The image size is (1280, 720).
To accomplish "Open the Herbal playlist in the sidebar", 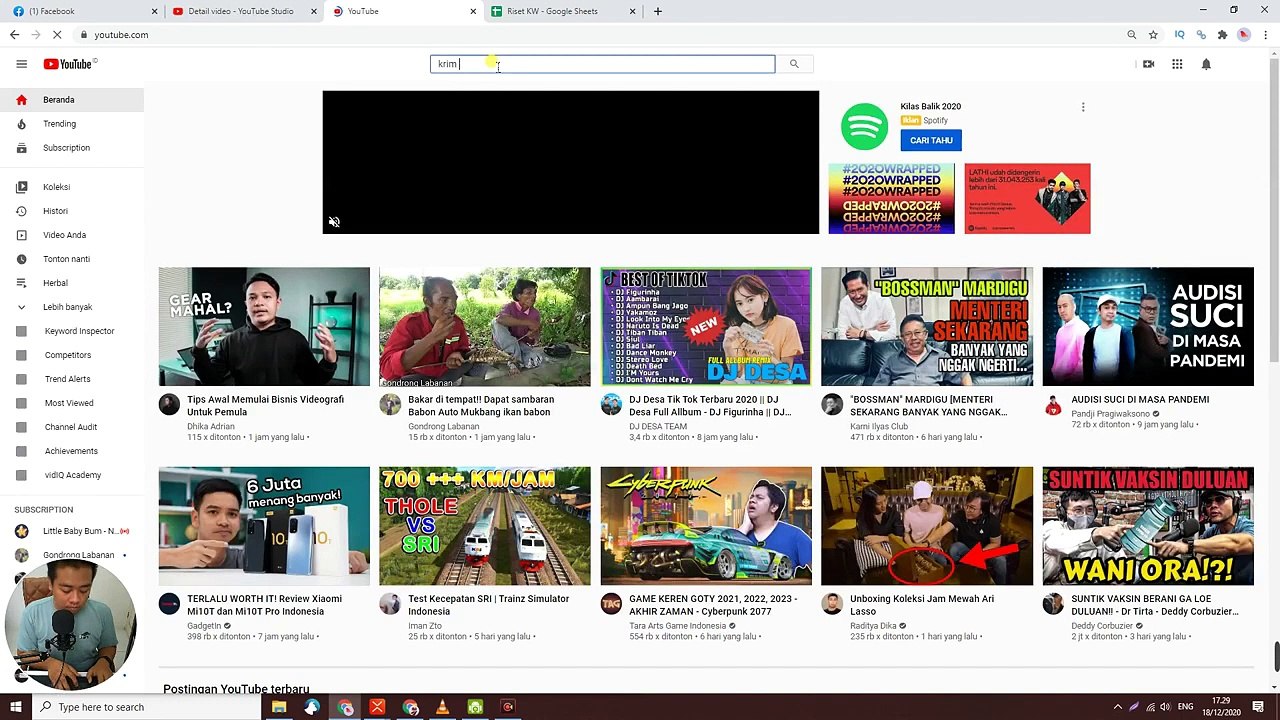I will point(72,283).
